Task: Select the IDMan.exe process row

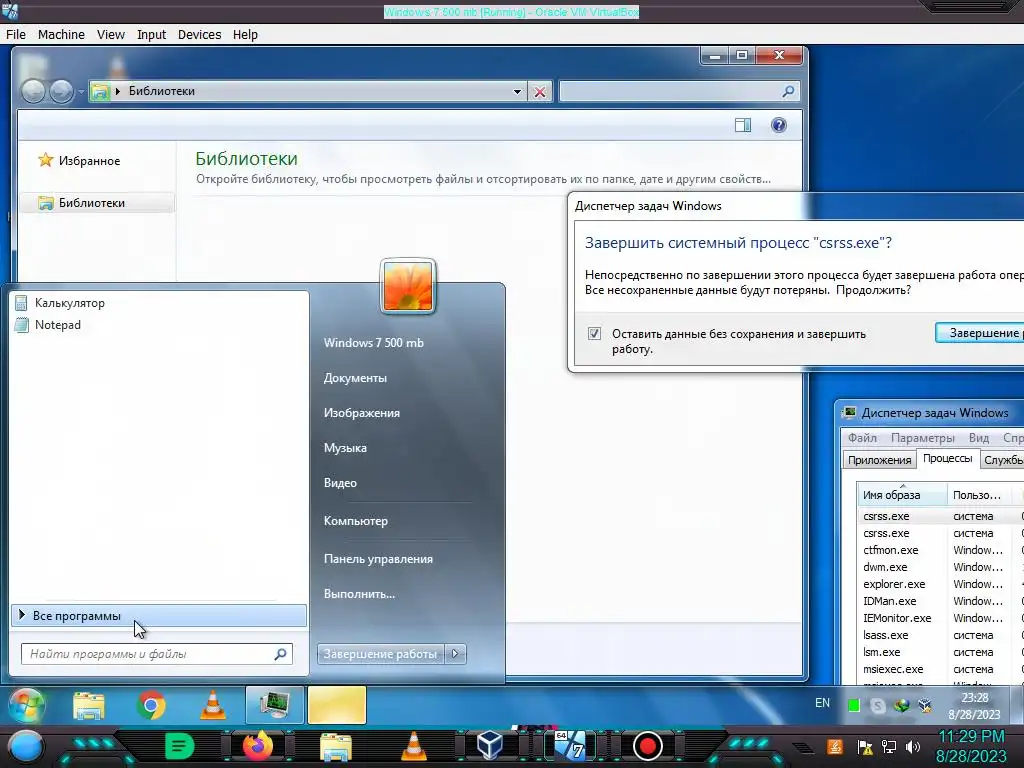Action: 940,601
